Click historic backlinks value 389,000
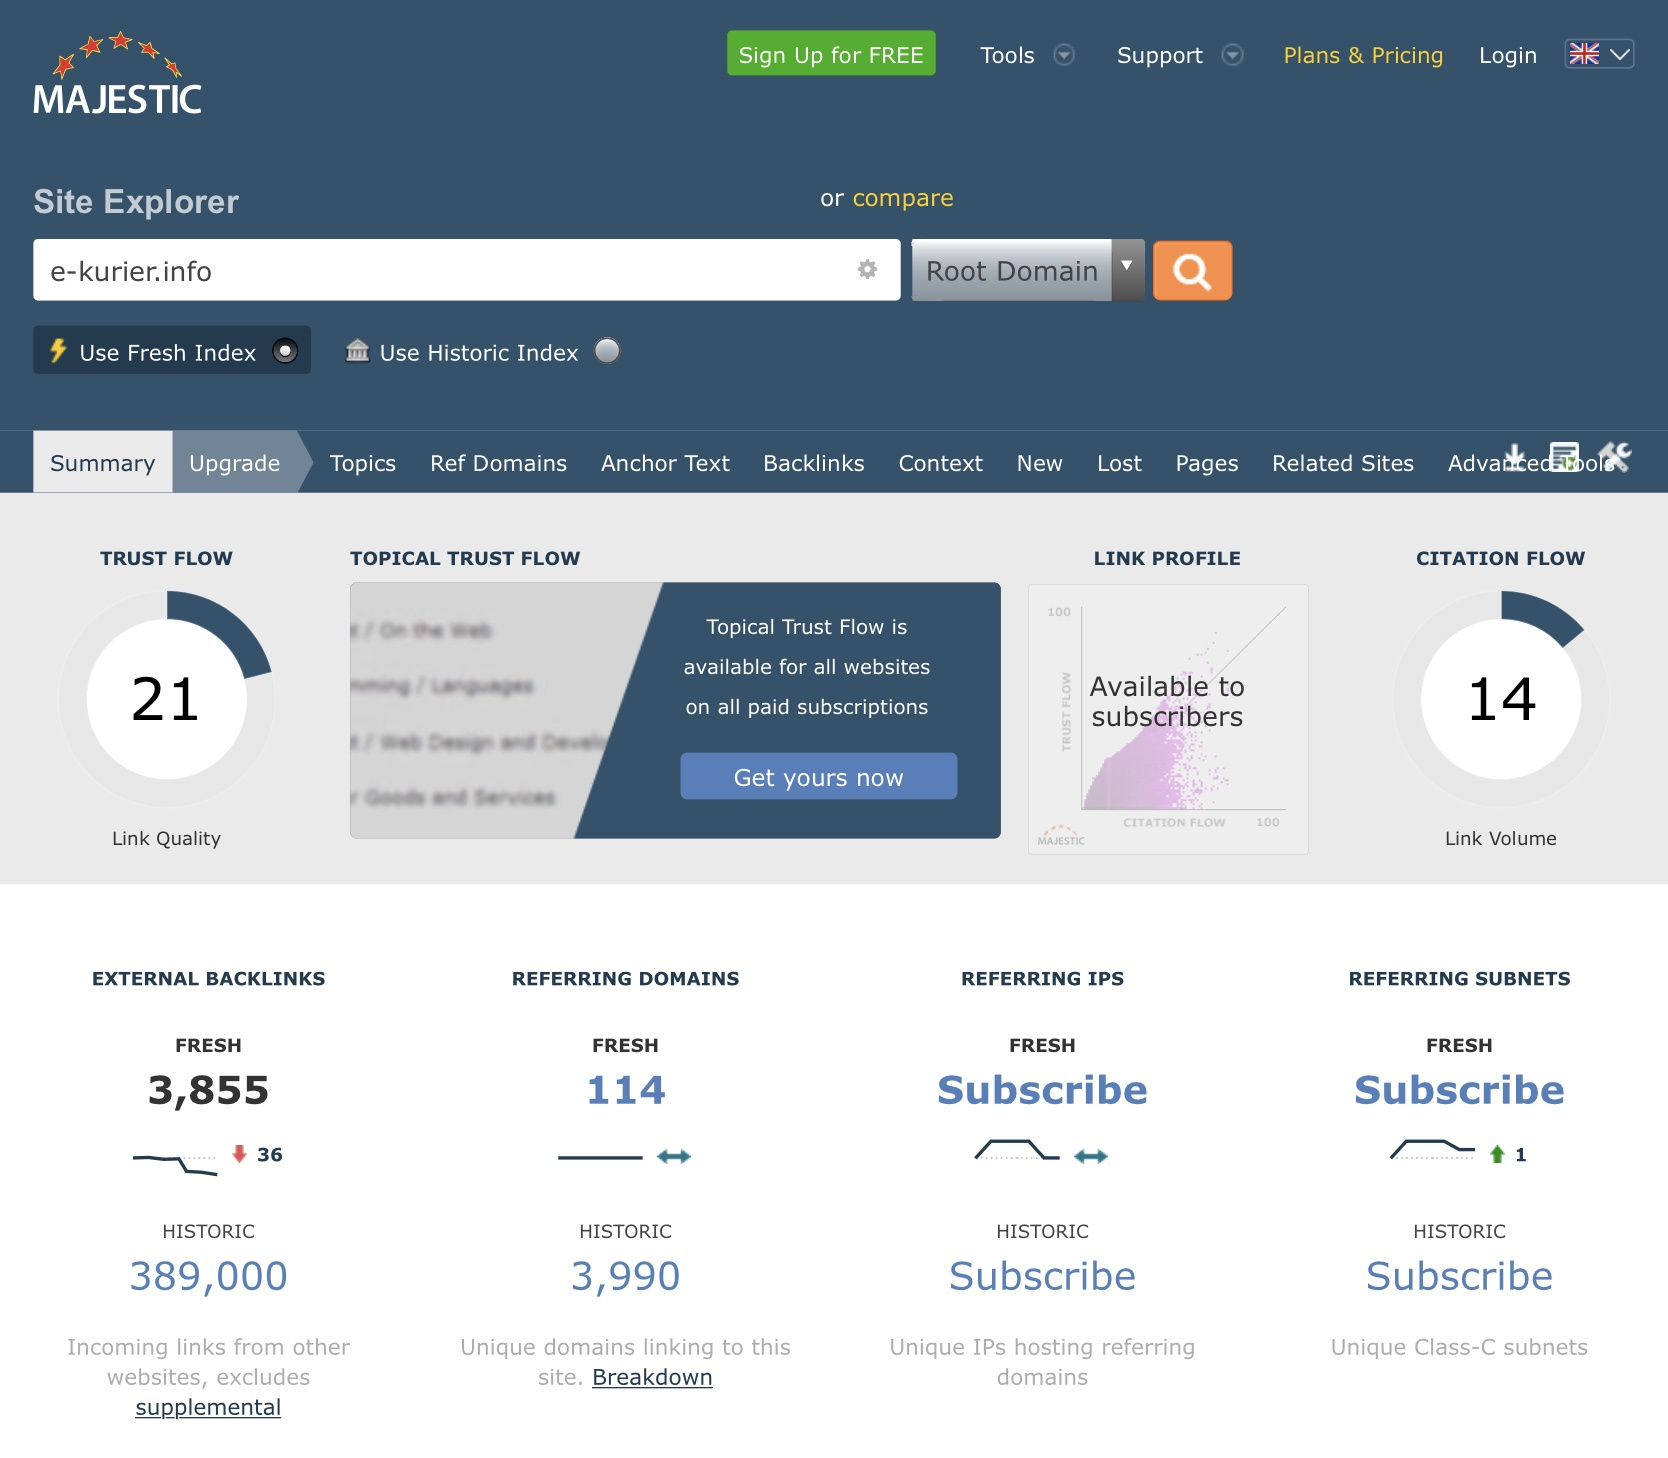 click(209, 1276)
